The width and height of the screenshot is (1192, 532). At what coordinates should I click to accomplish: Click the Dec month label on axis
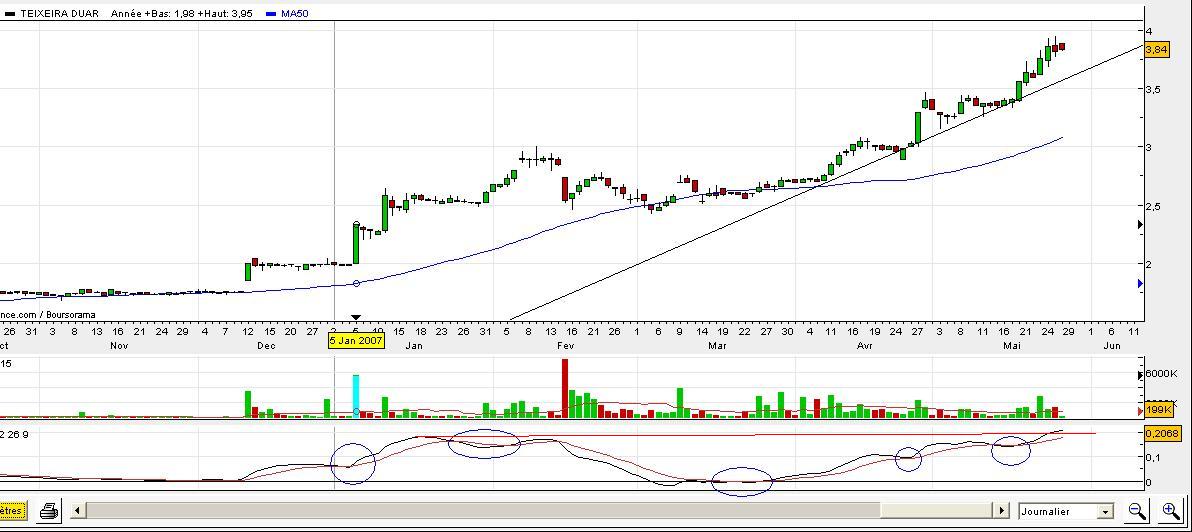pyautogui.click(x=266, y=346)
